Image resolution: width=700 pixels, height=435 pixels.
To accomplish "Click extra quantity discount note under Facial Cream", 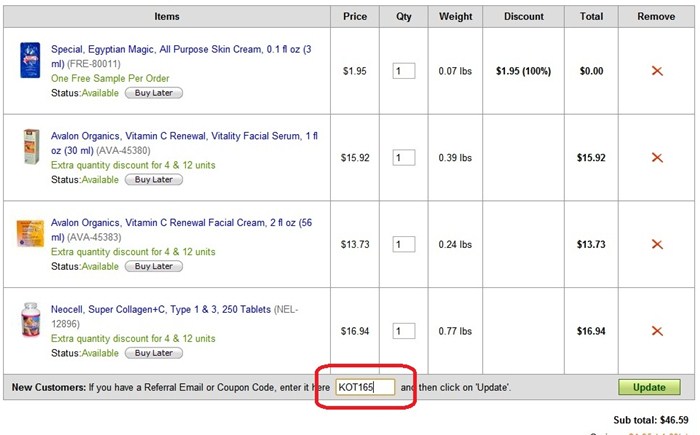I will tap(133, 252).
